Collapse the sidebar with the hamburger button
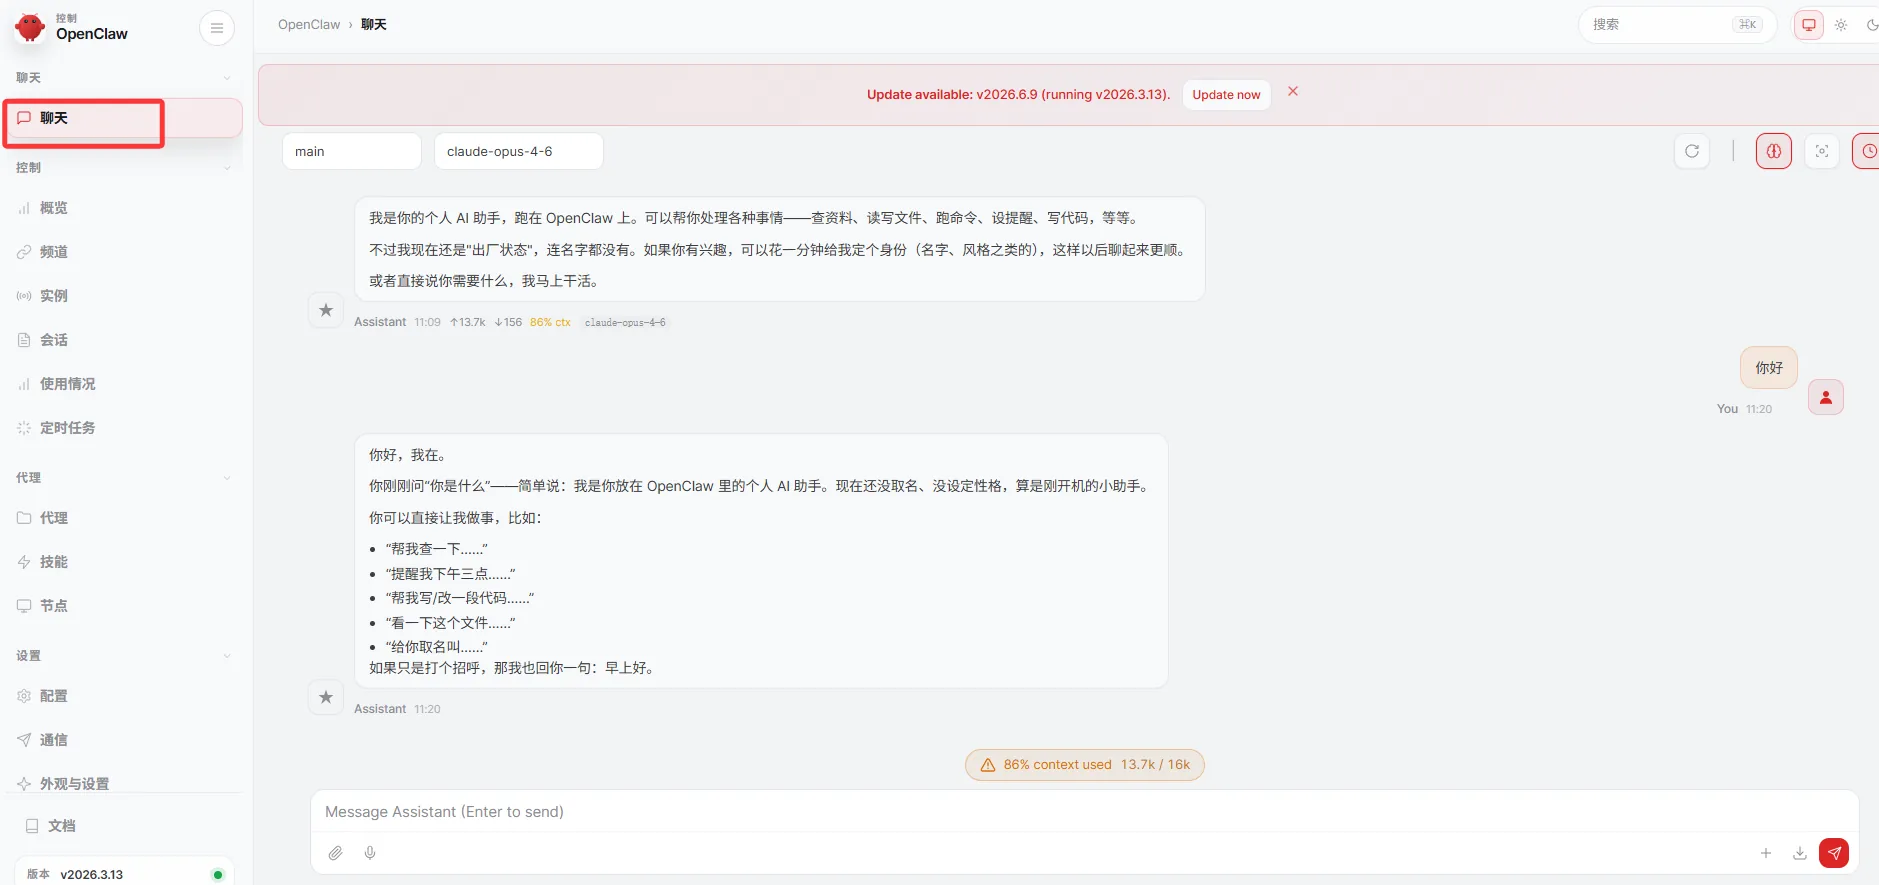The width and height of the screenshot is (1879, 885). tap(217, 28)
